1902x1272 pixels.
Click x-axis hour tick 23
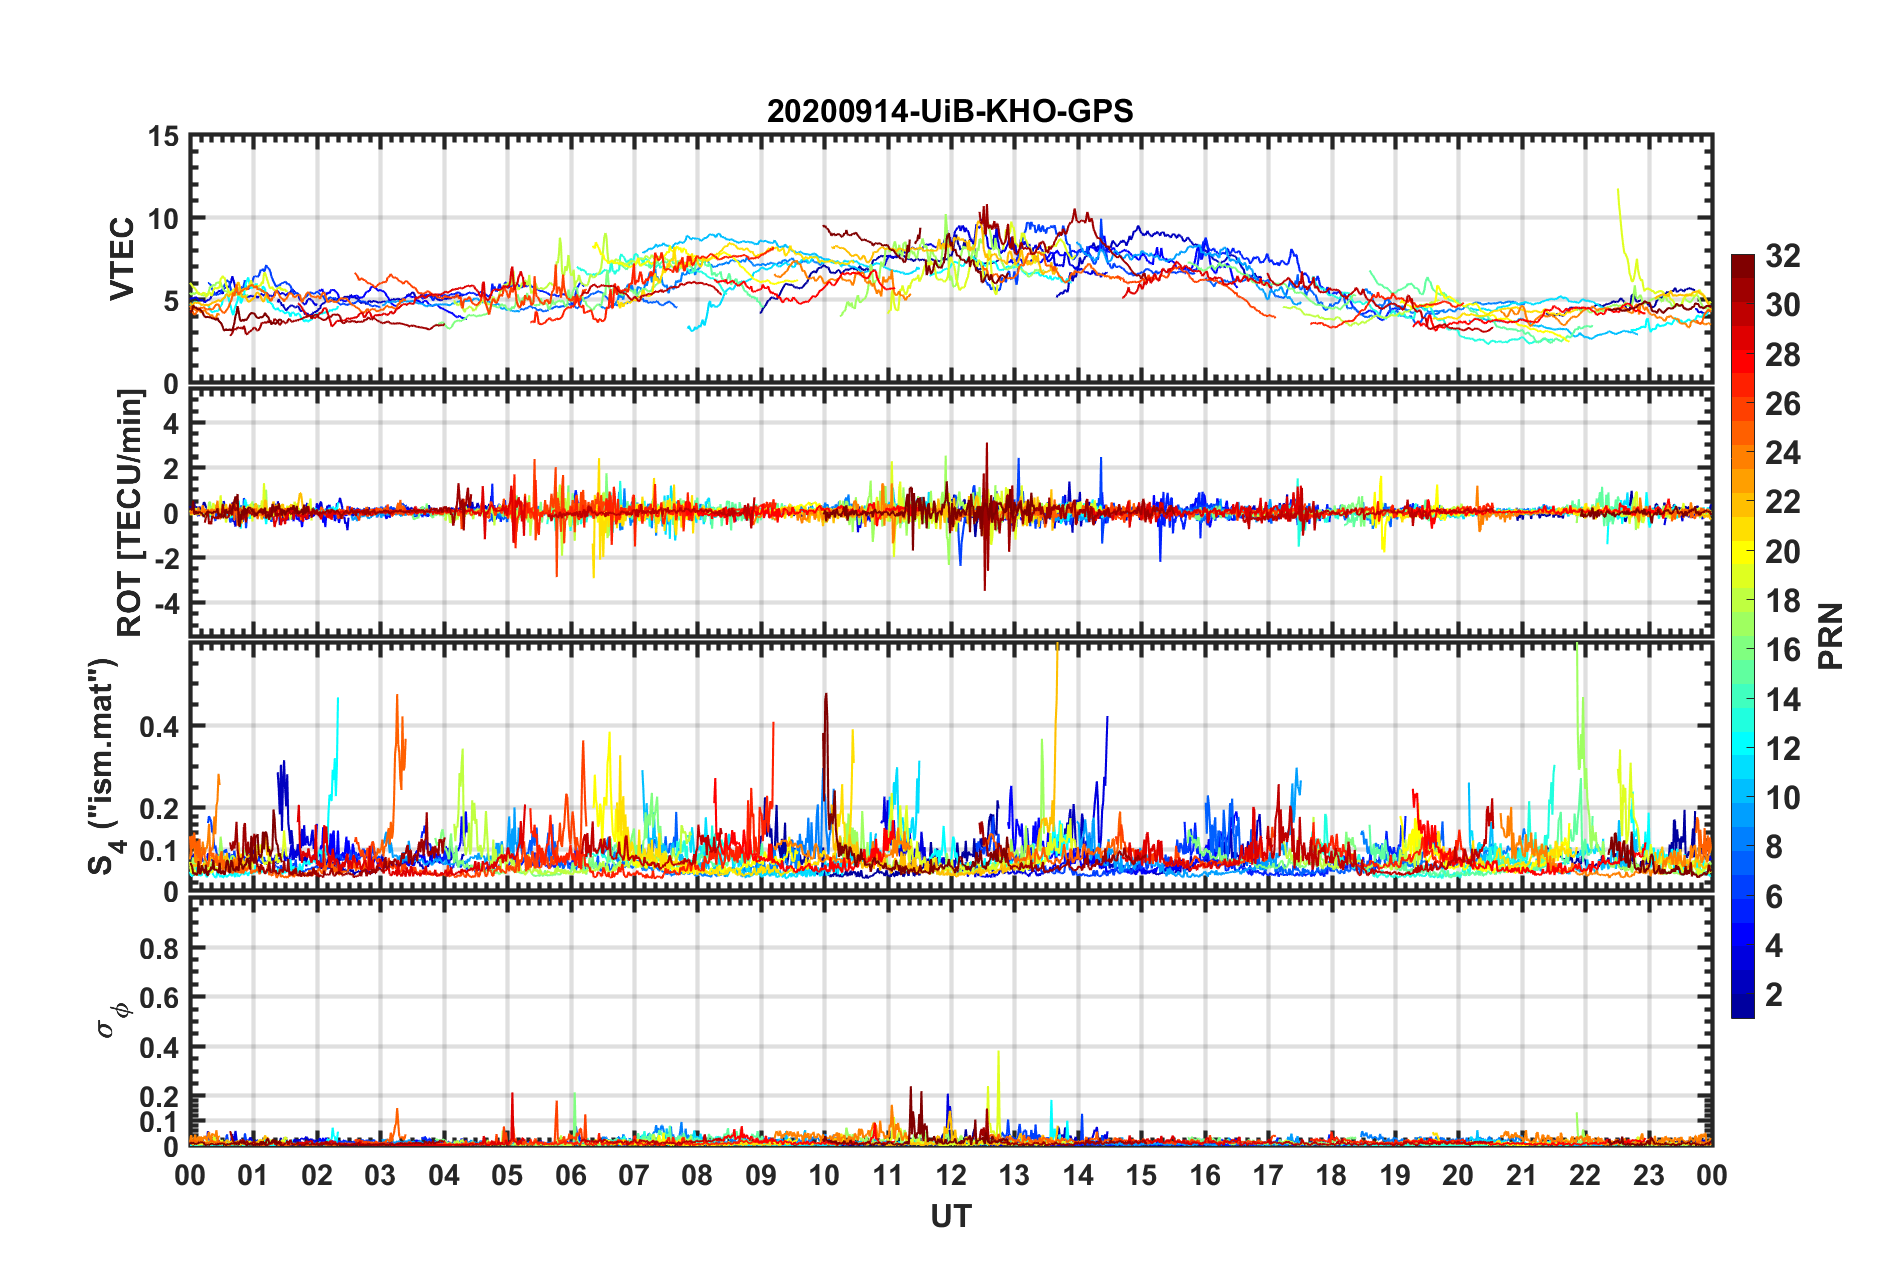click(1649, 1175)
